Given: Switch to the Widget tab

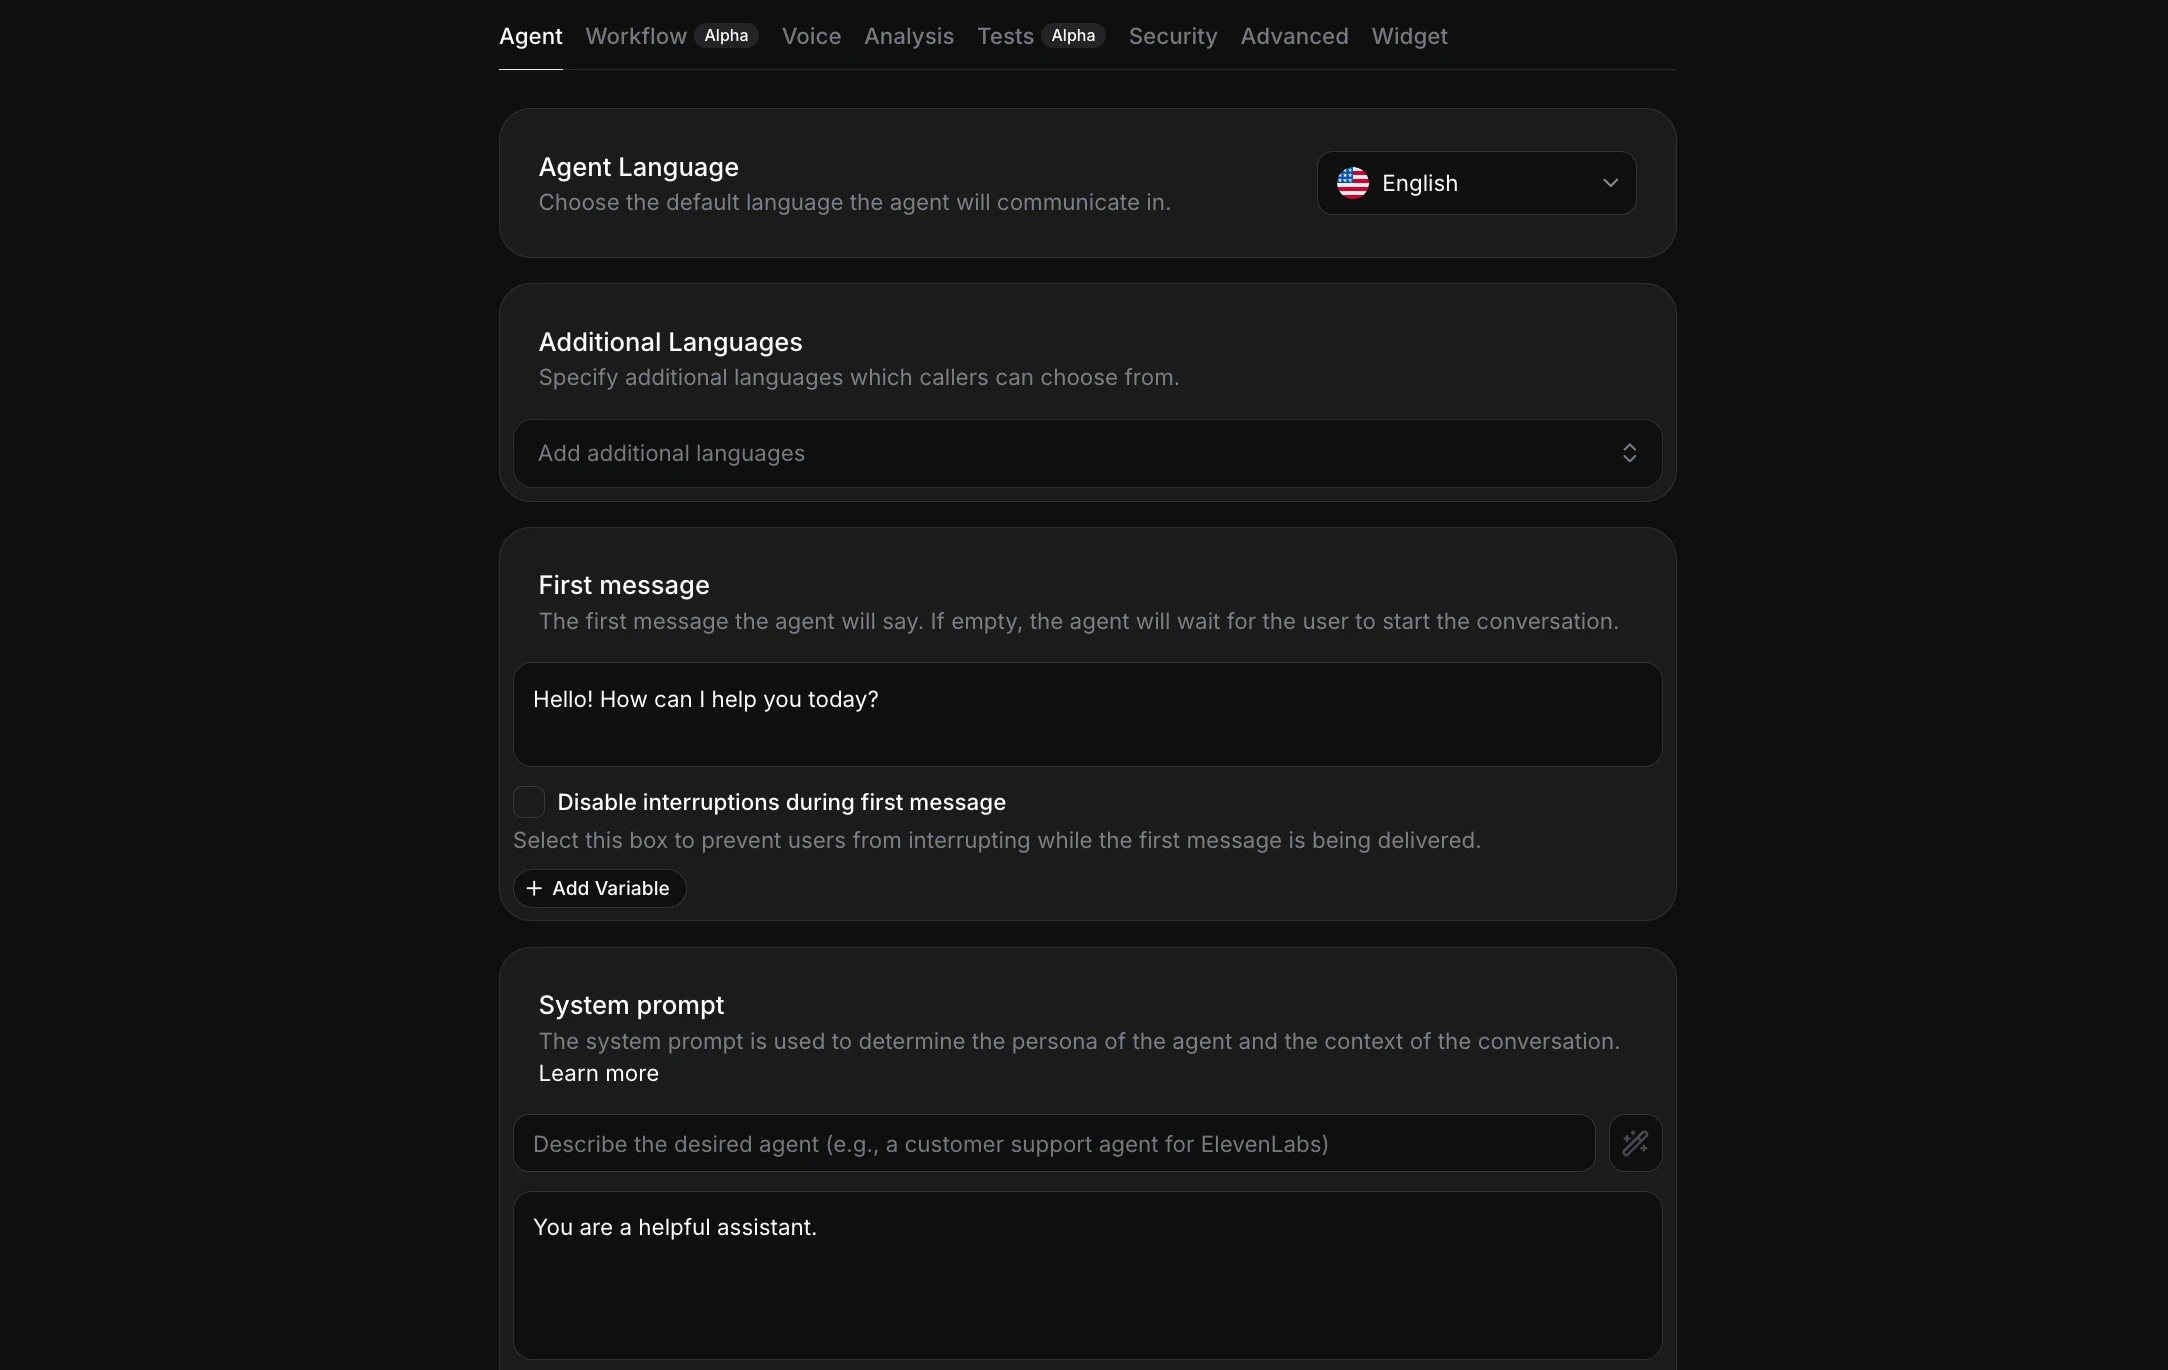Looking at the screenshot, I should click(1409, 36).
